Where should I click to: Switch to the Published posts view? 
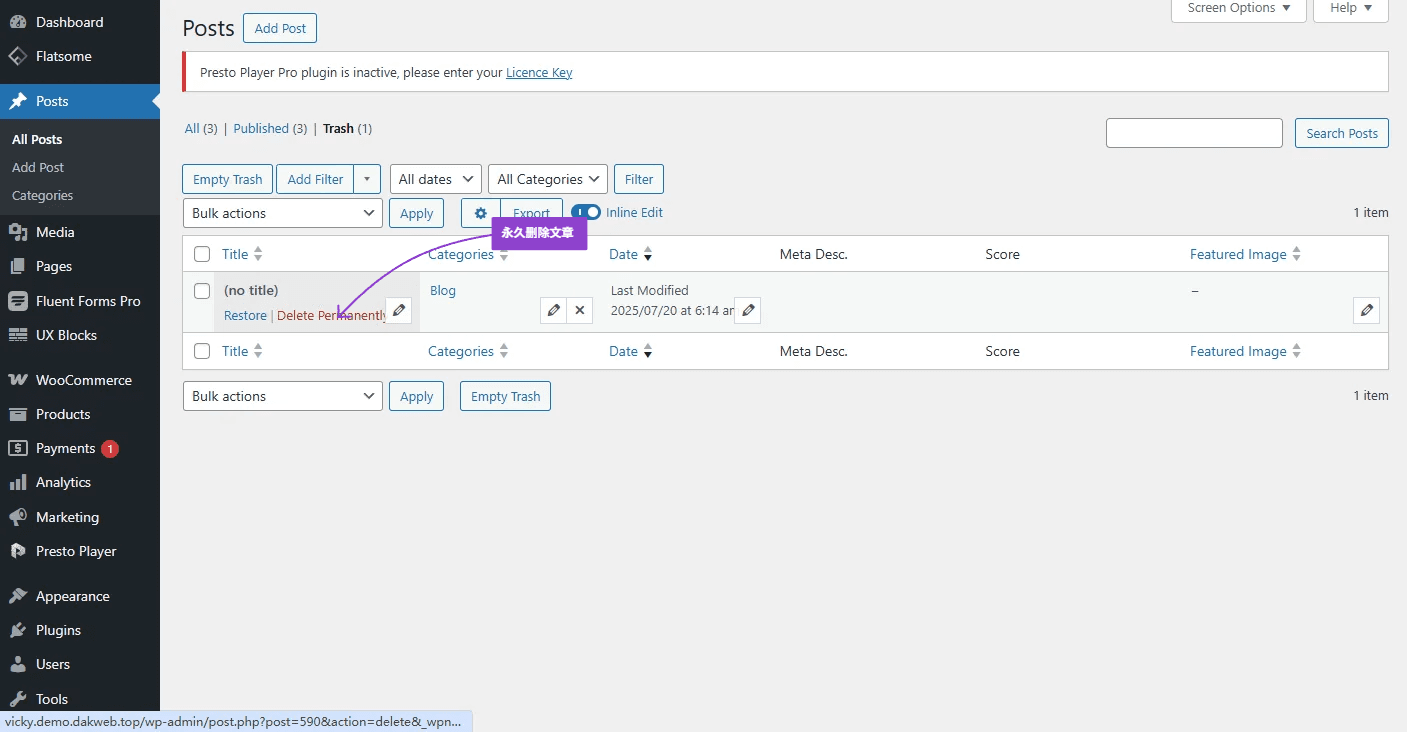tap(261, 128)
